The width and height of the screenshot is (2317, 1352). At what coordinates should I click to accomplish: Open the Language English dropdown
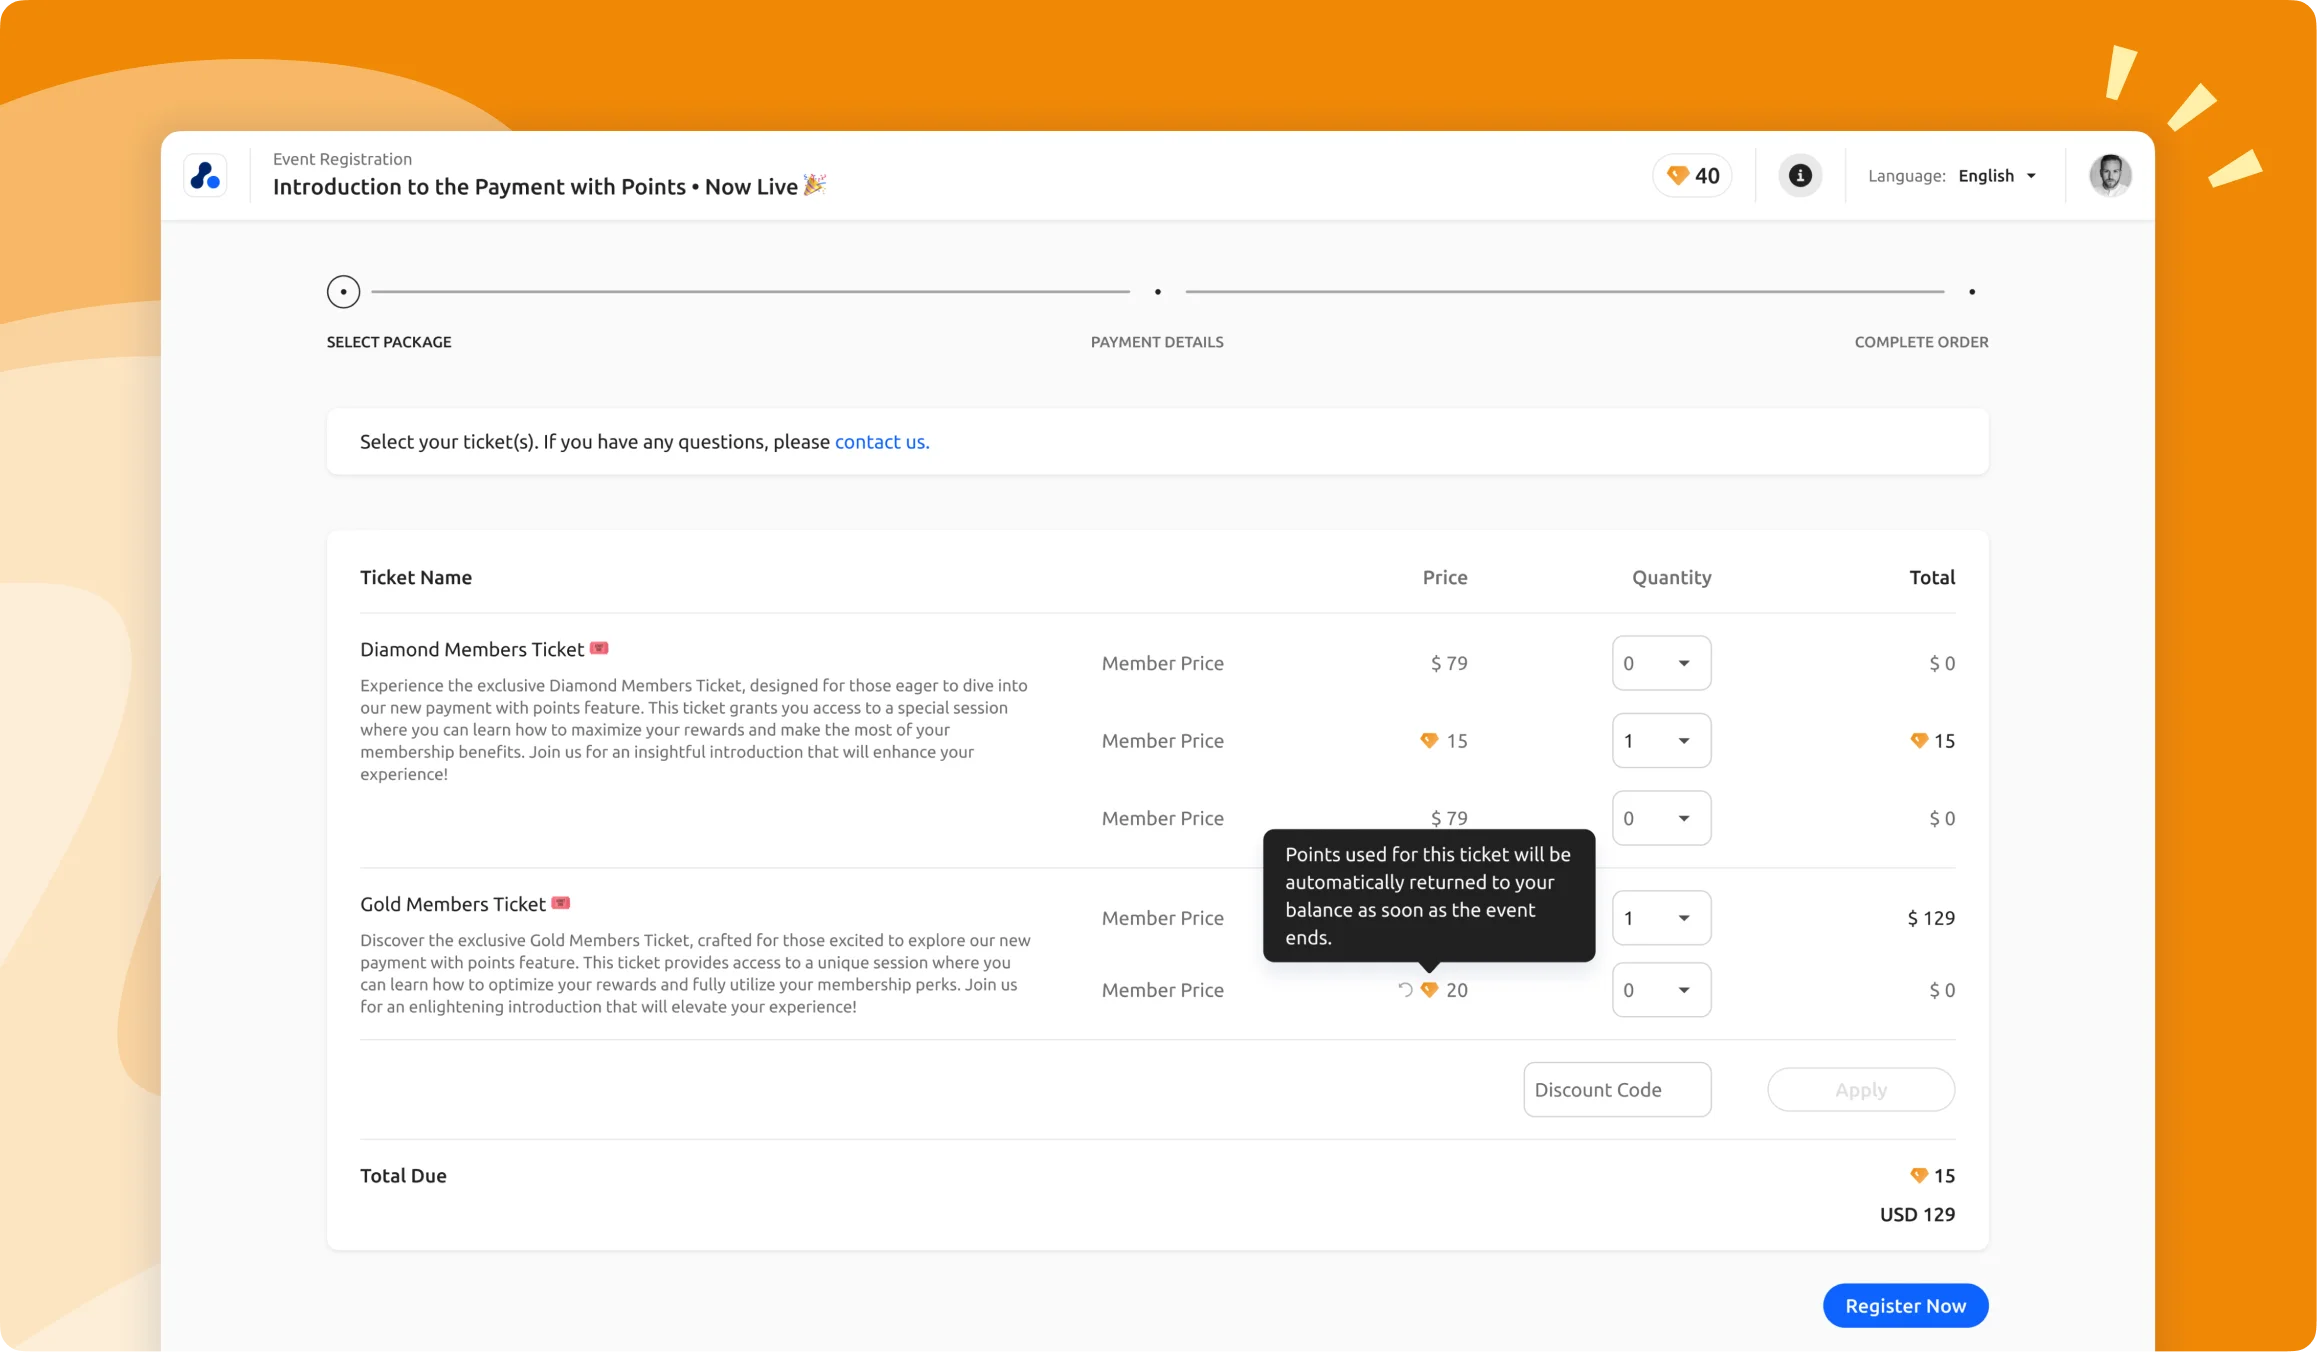1997,176
